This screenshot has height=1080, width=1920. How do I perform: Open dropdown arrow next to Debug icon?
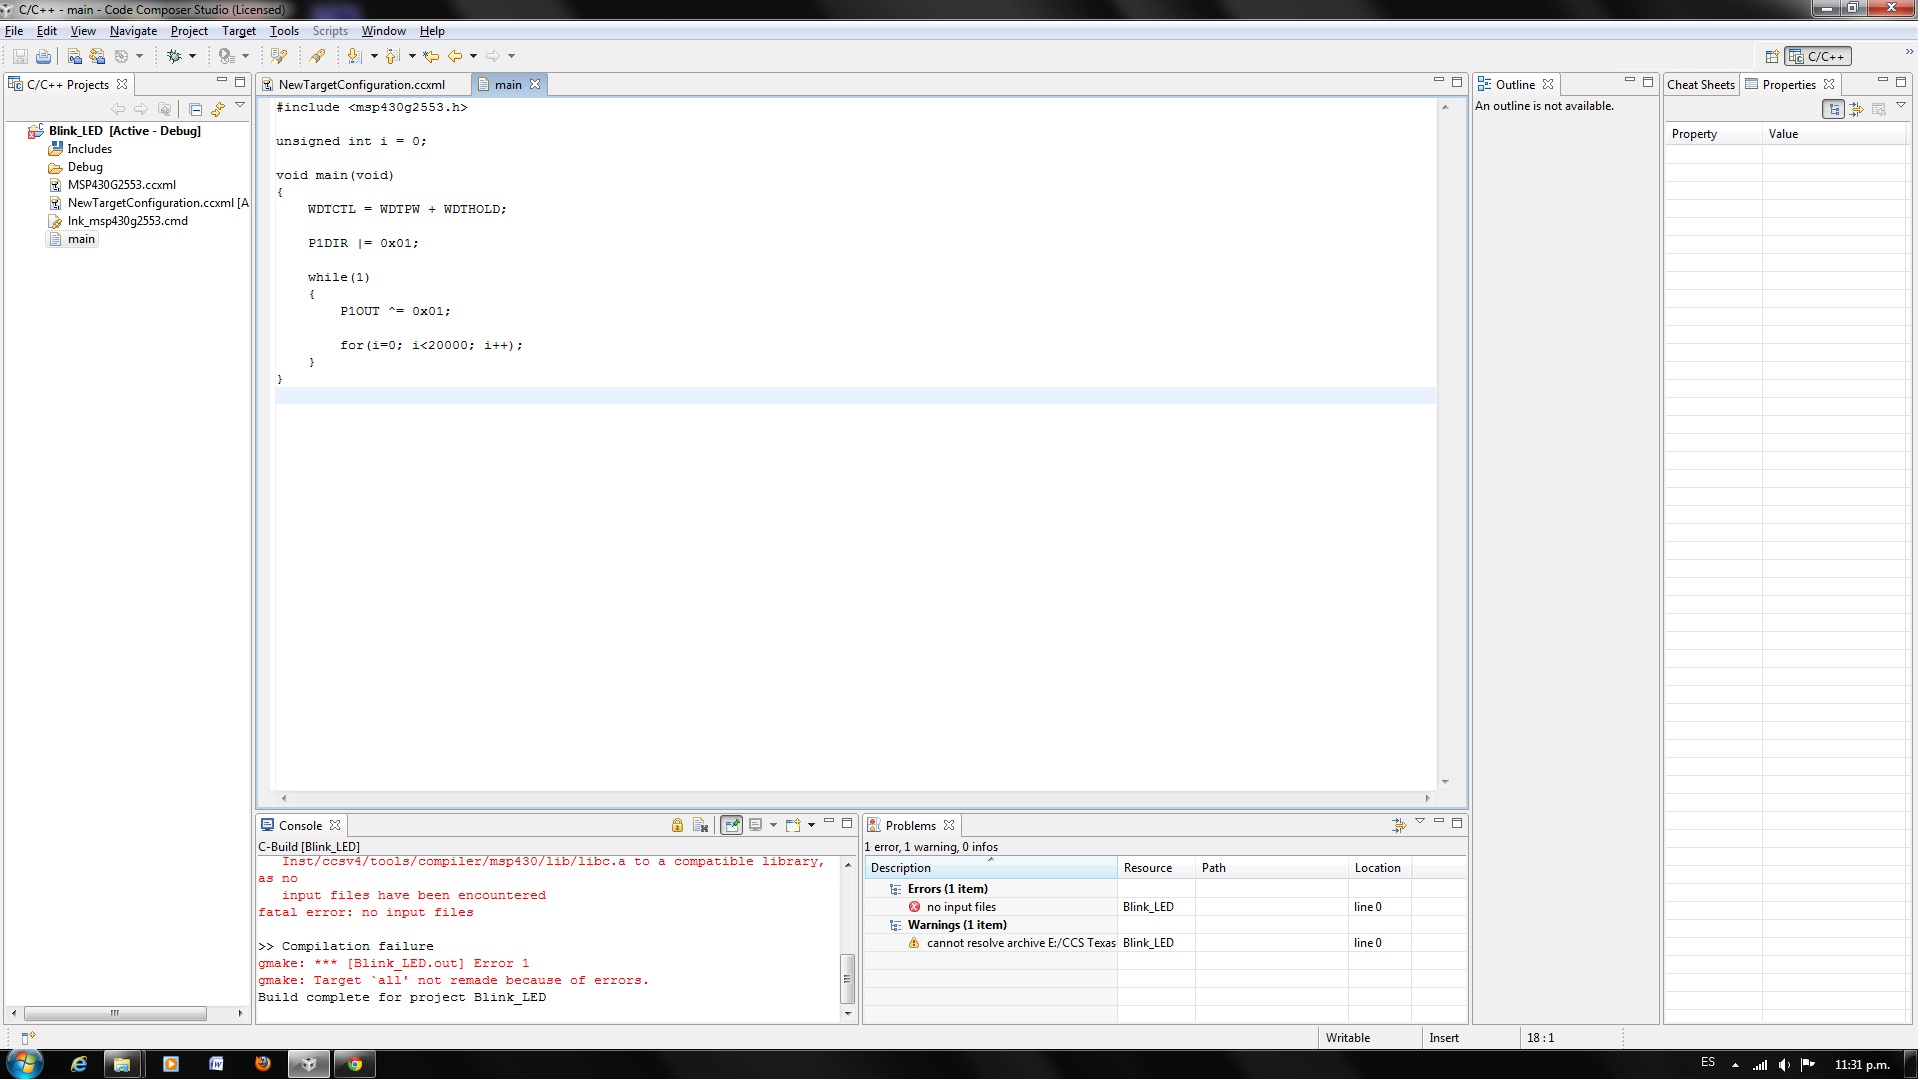pyautogui.click(x=192, y=56)
